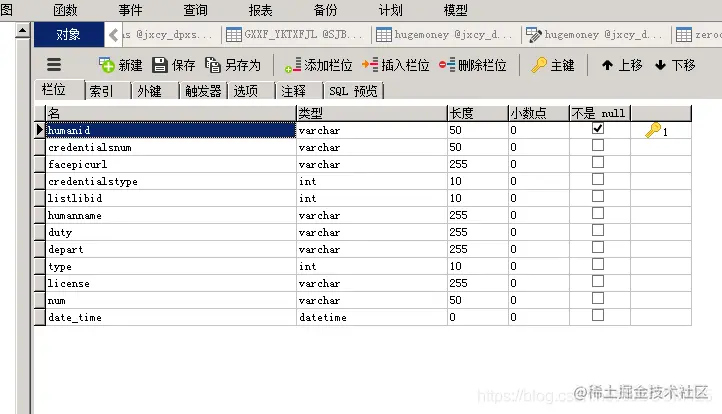Open the GXXF_YKTXFJL @SJB table tab

pos(296,35)
